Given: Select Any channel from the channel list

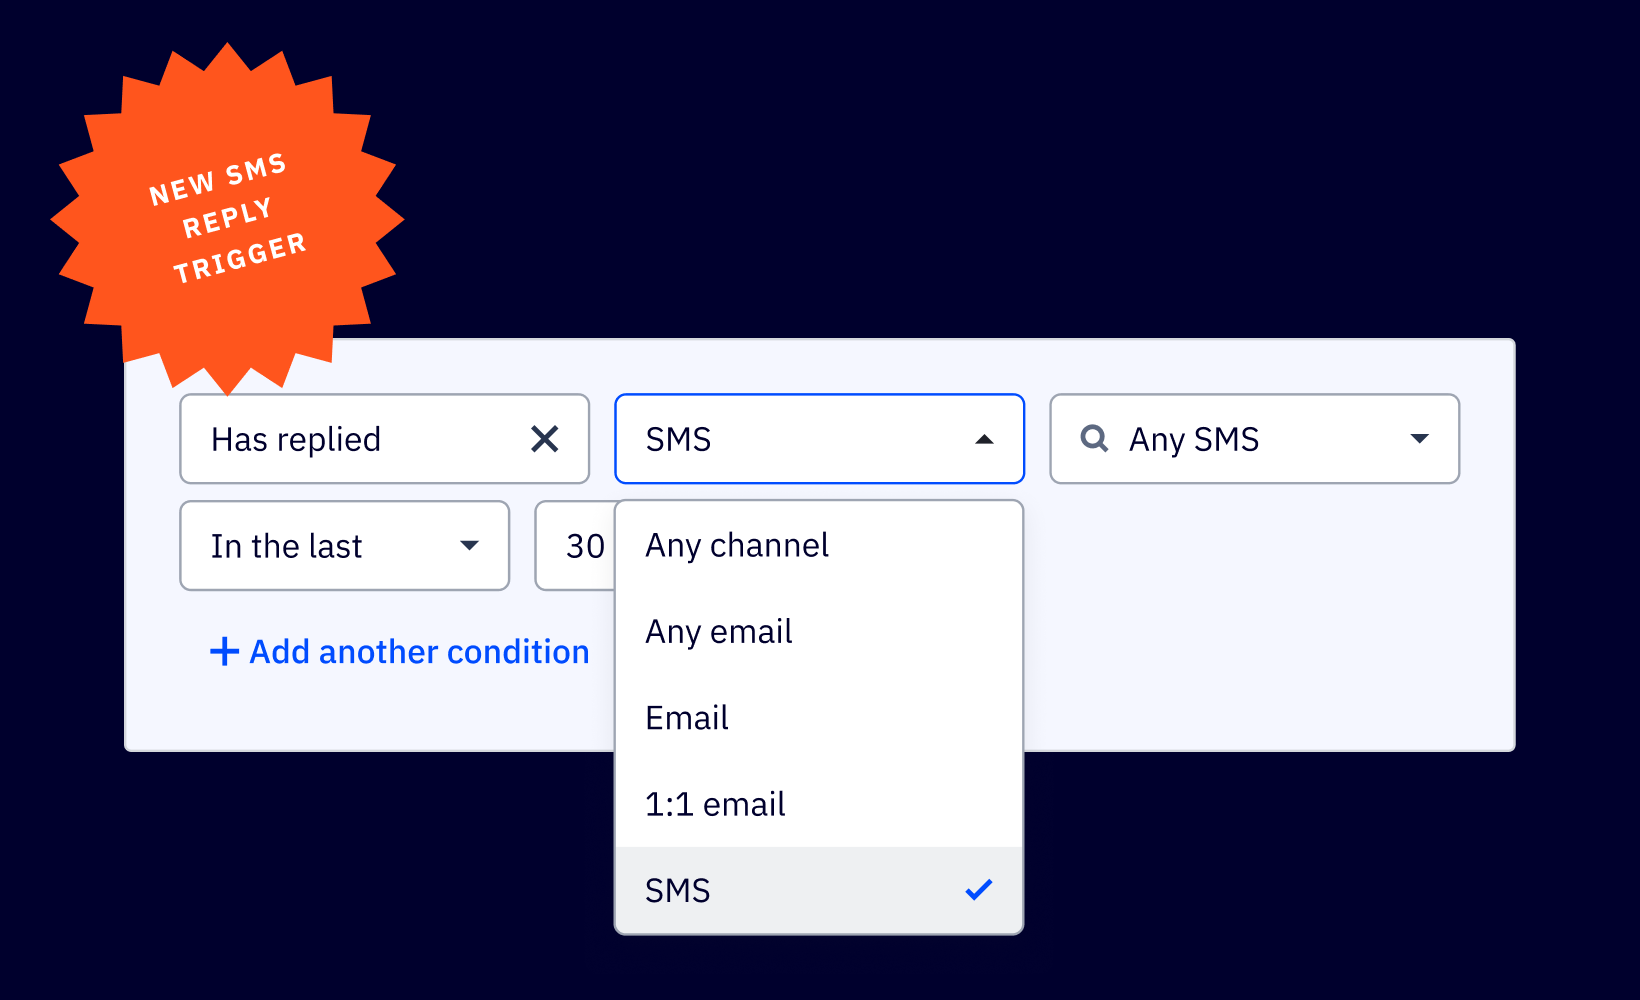Looking at the screenshot, I should pos(737,545).
